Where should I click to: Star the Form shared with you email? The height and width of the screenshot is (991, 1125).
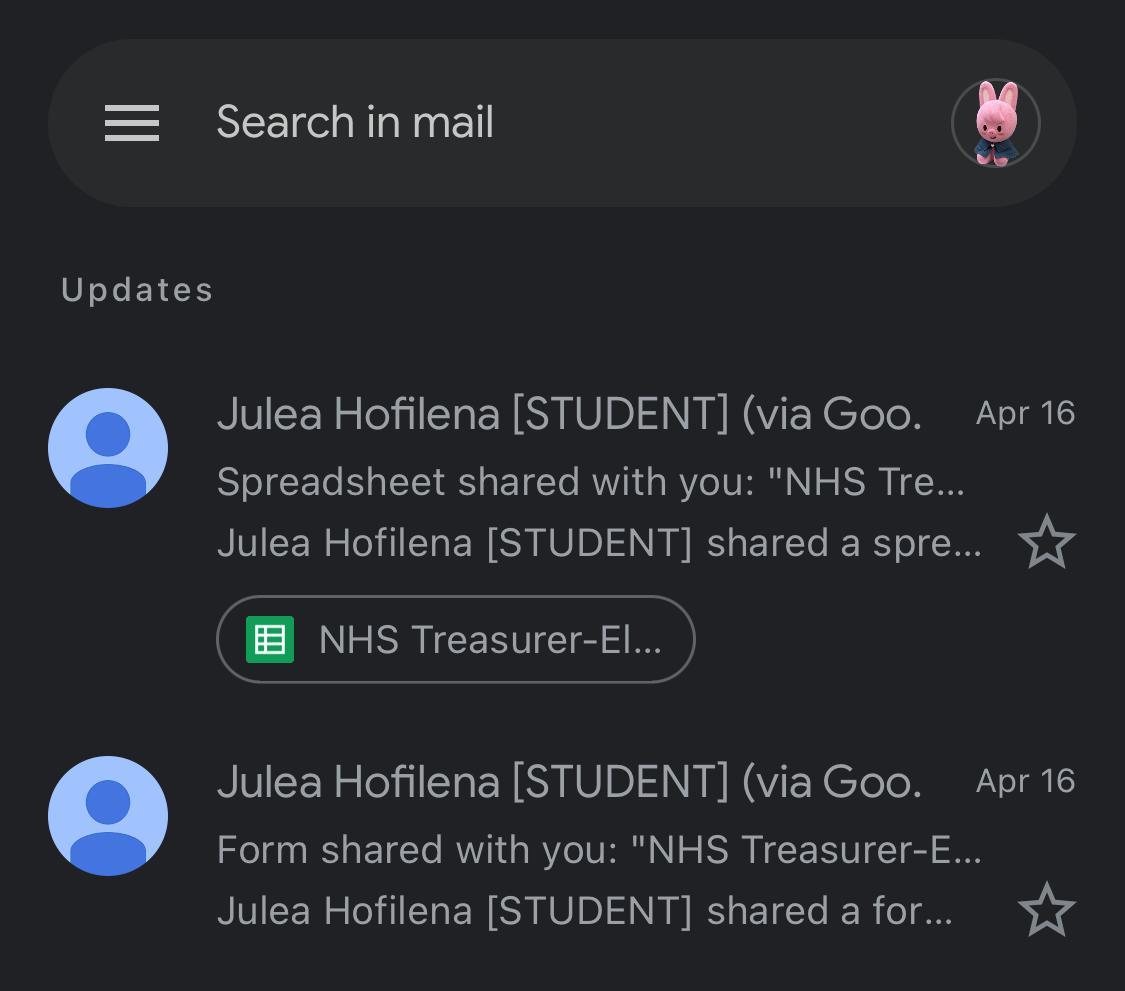1046,910
